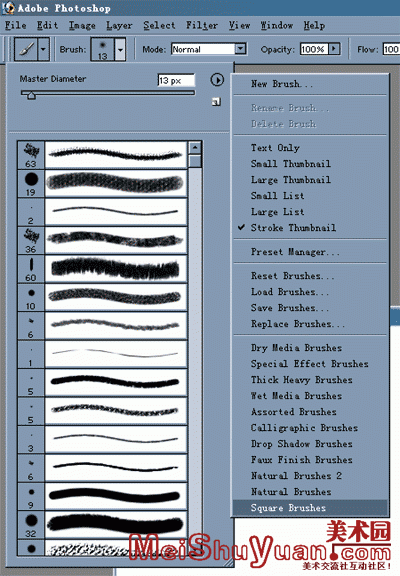Image resolution: width=400 pixels, height=576 pixels.
Task: Select Small List view option
Action: click(311, 195)
